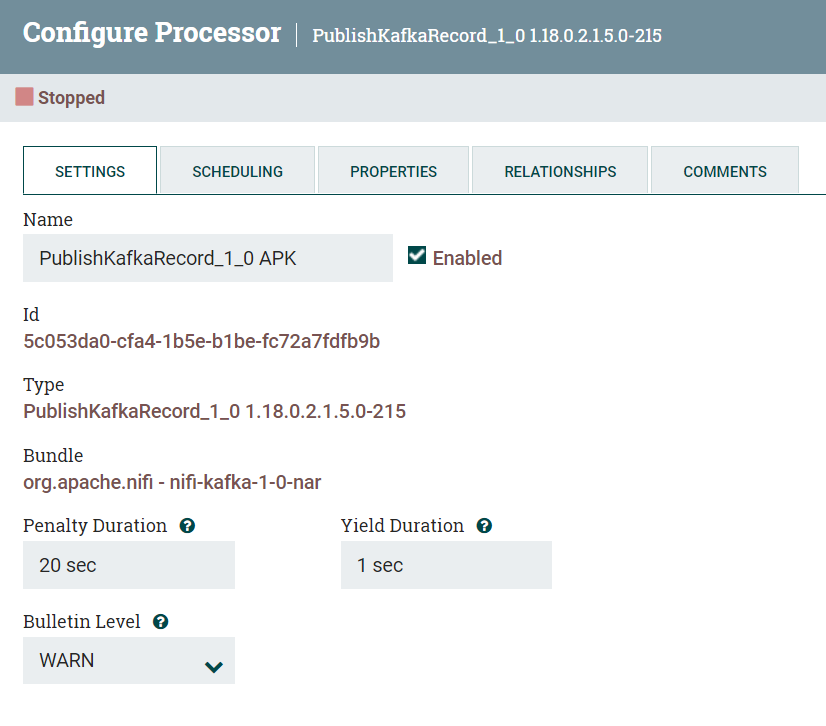The image size is (826, 726).
Task: Open the PROPERTIES tab
Action: click(393, 171)
